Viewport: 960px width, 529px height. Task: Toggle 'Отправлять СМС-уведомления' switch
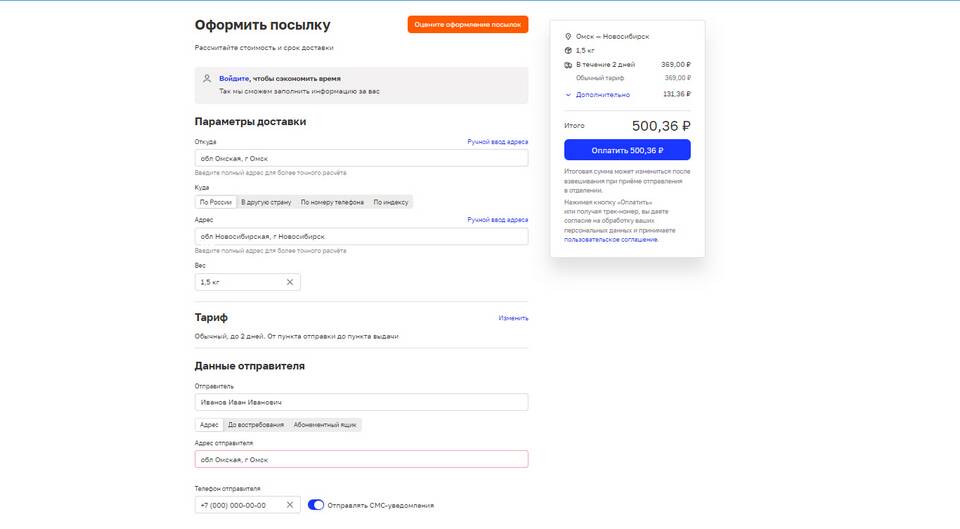pos(316,505)
